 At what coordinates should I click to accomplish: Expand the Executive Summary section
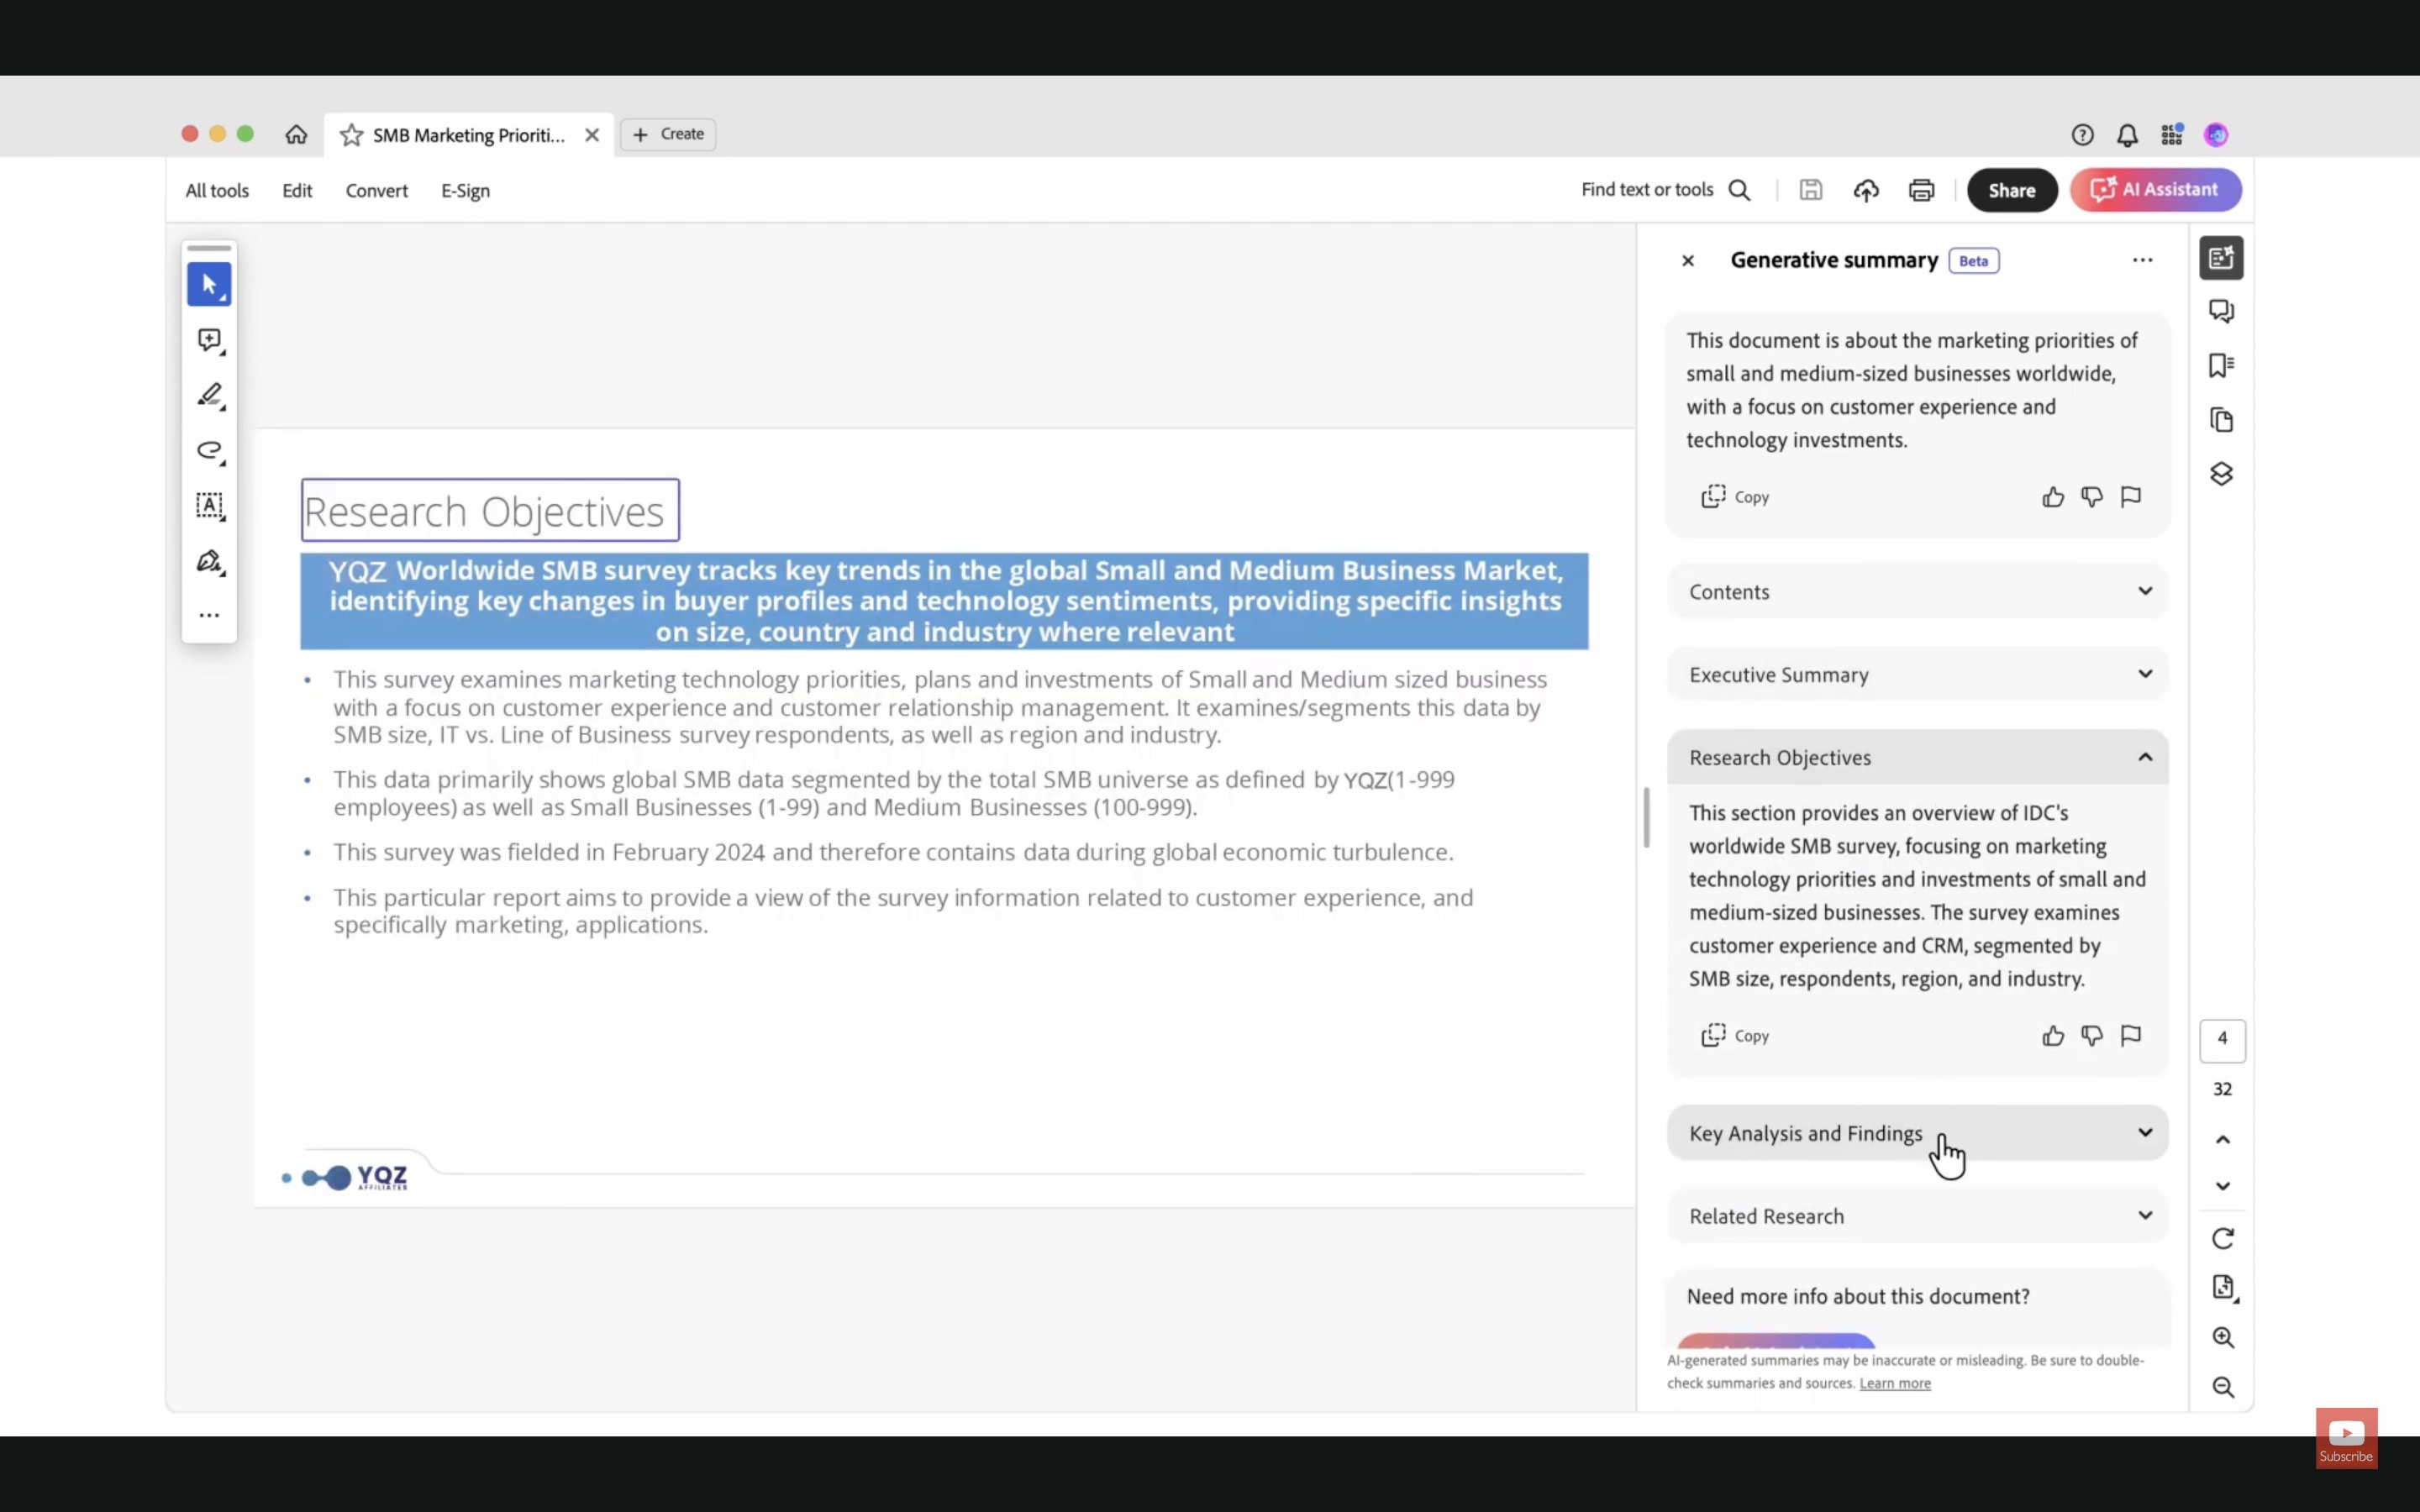coord(1918,674)
